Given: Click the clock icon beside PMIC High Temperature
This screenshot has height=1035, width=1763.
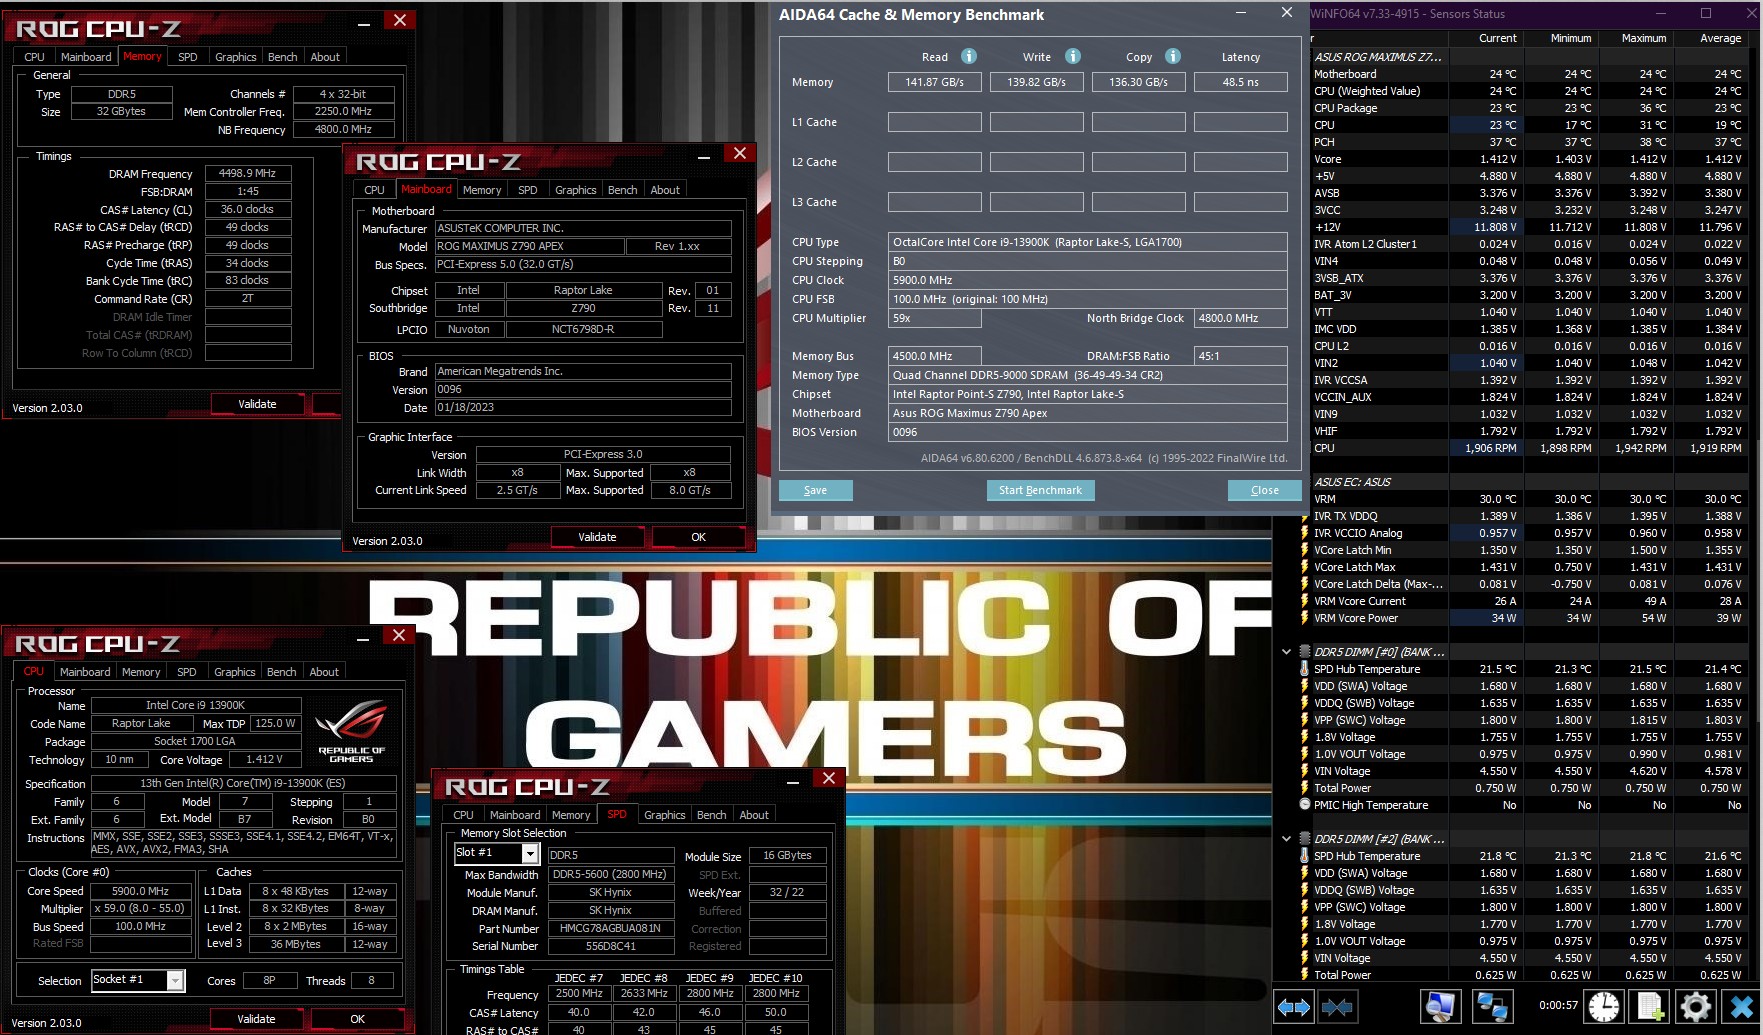Looking at the screenshot, I should 1304,805.
